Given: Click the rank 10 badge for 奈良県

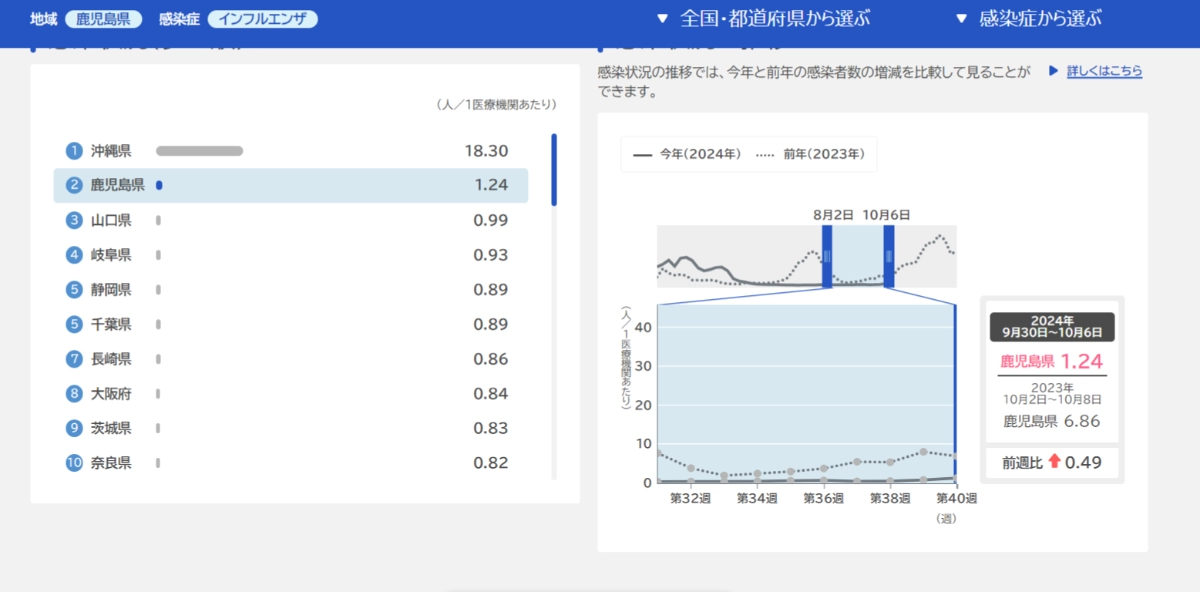Looking at the screenshot, I should pos(74,463).
